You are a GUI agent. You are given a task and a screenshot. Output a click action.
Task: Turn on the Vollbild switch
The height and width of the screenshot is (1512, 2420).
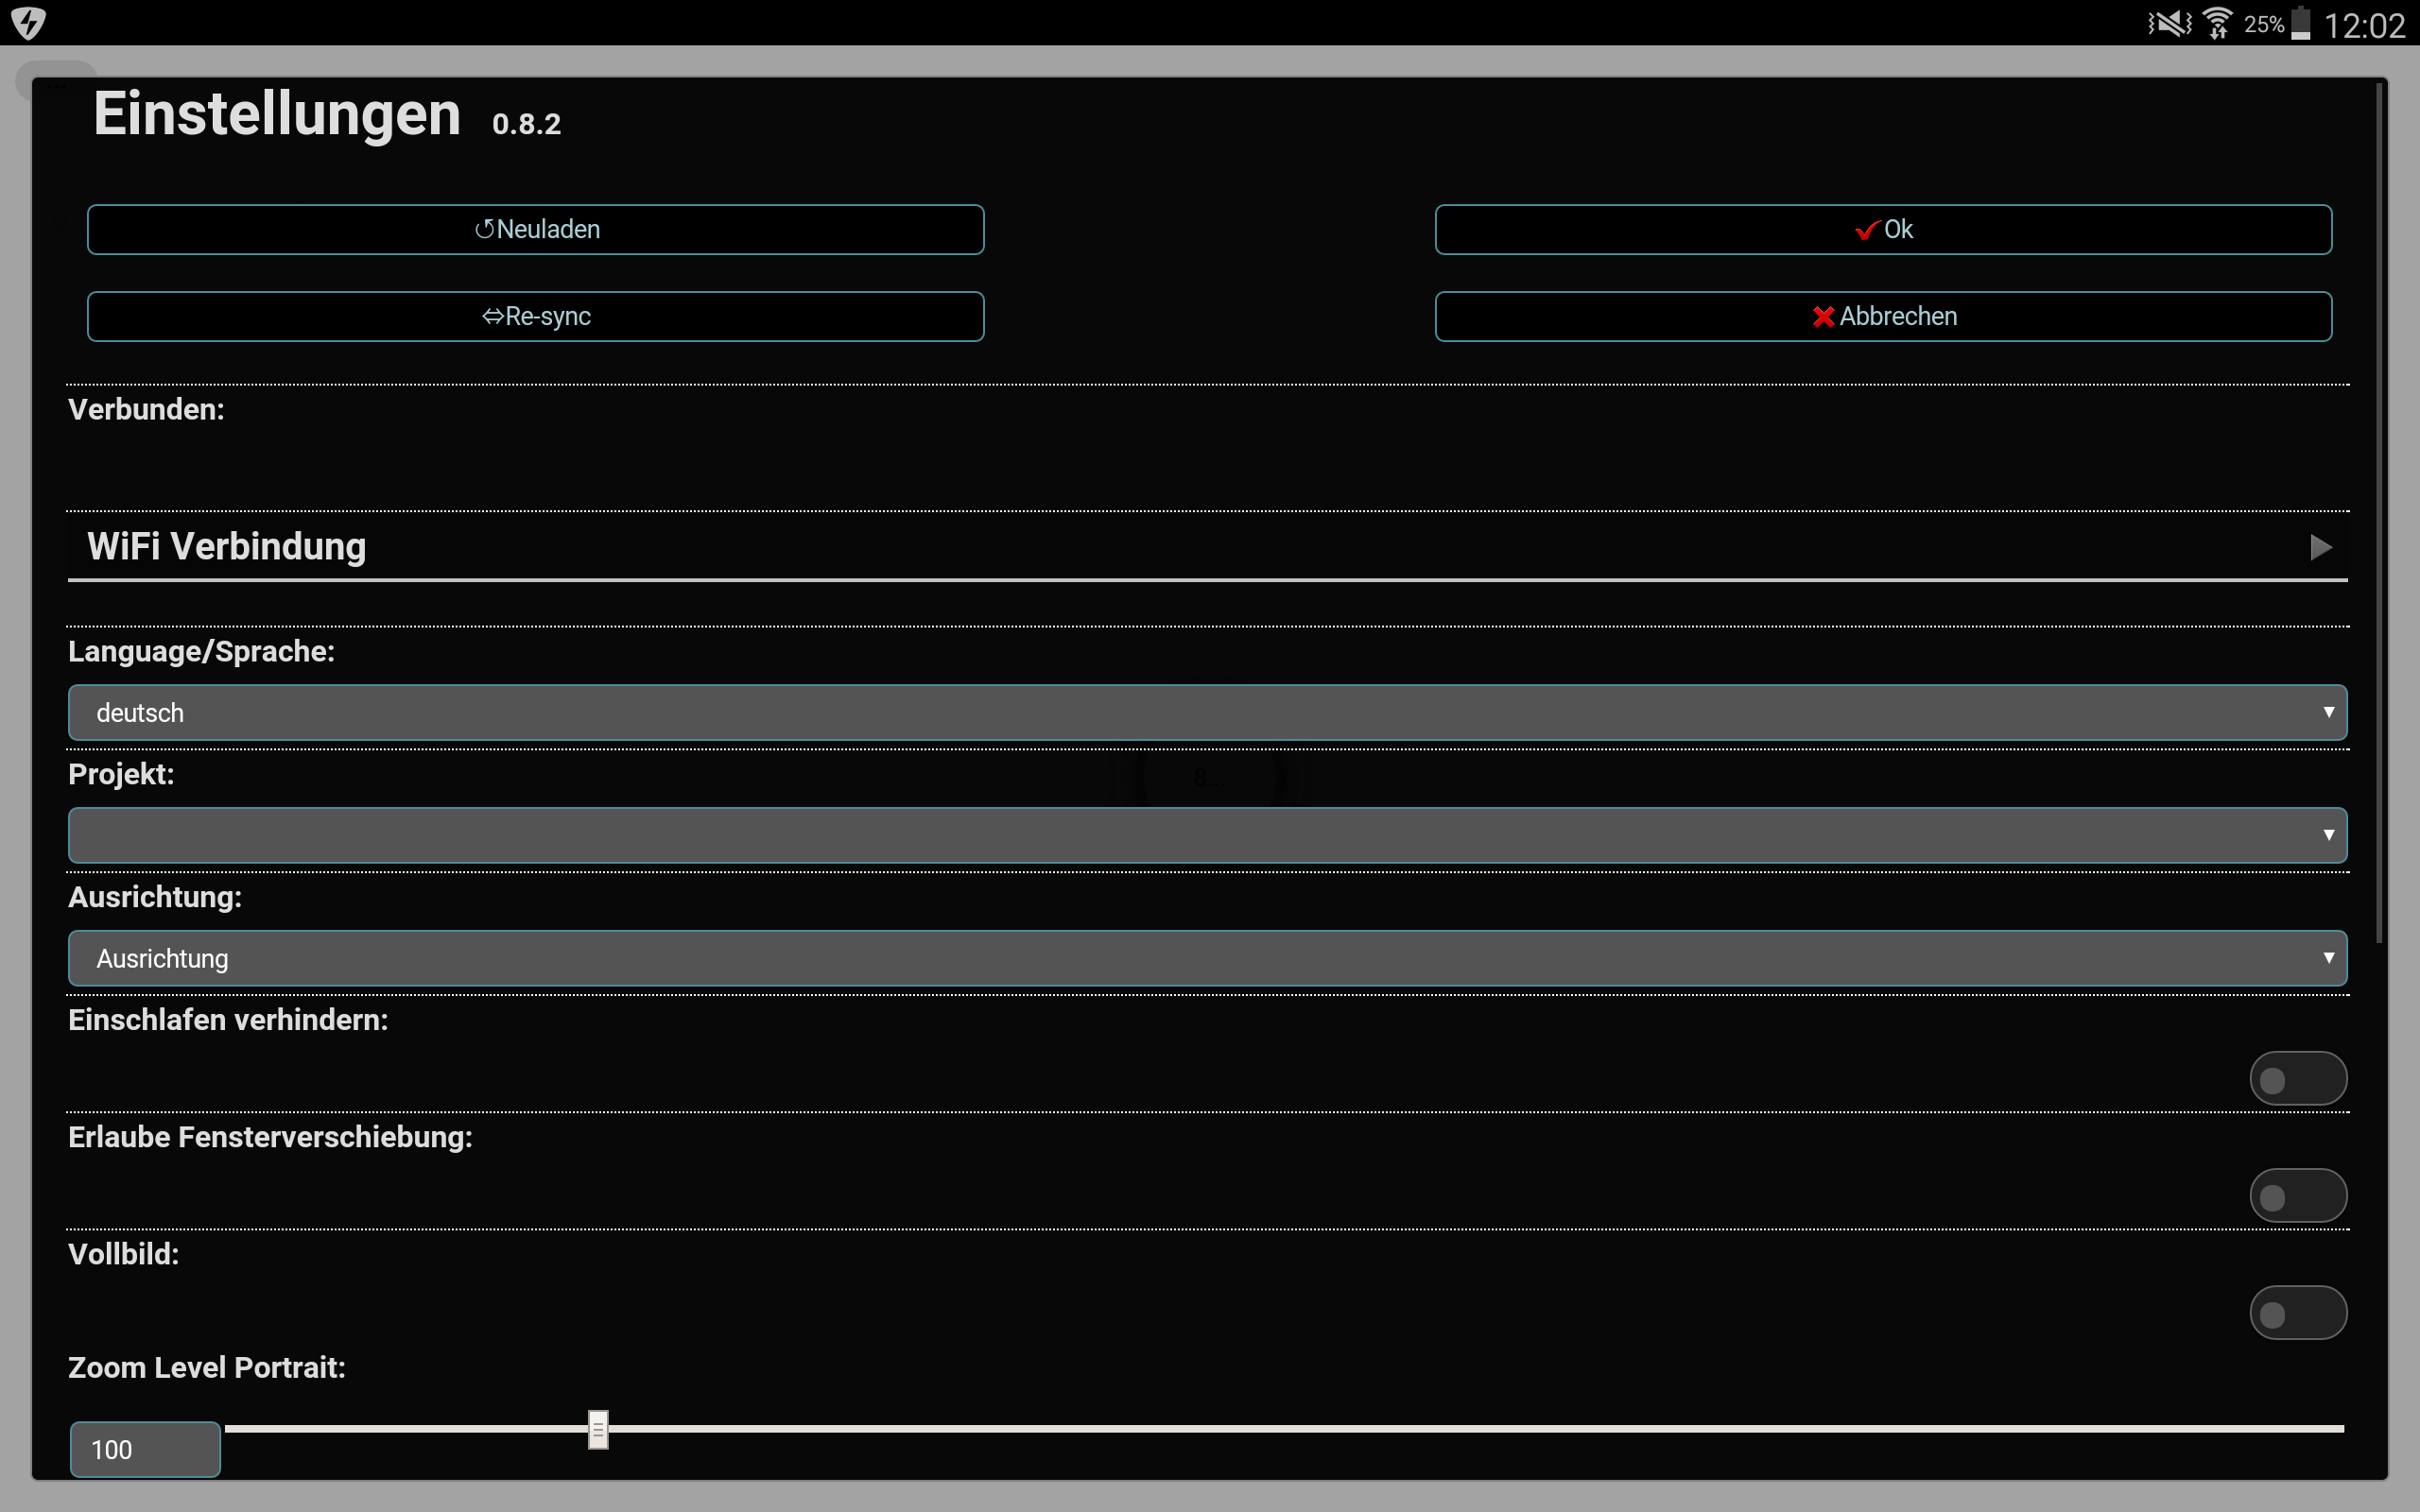(2297, 1313)
